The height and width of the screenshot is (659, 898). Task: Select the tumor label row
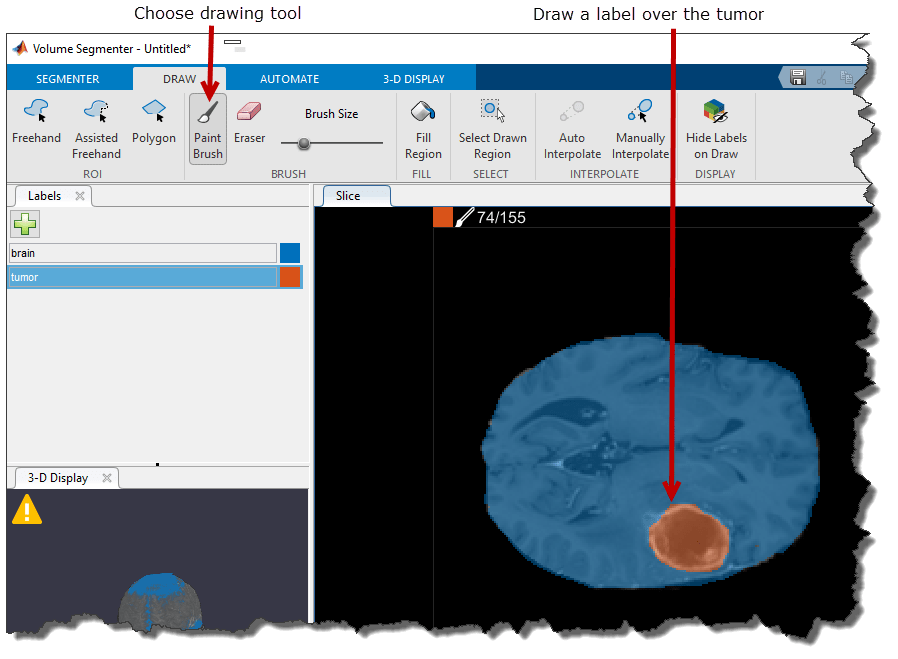(x=155, y=277)
